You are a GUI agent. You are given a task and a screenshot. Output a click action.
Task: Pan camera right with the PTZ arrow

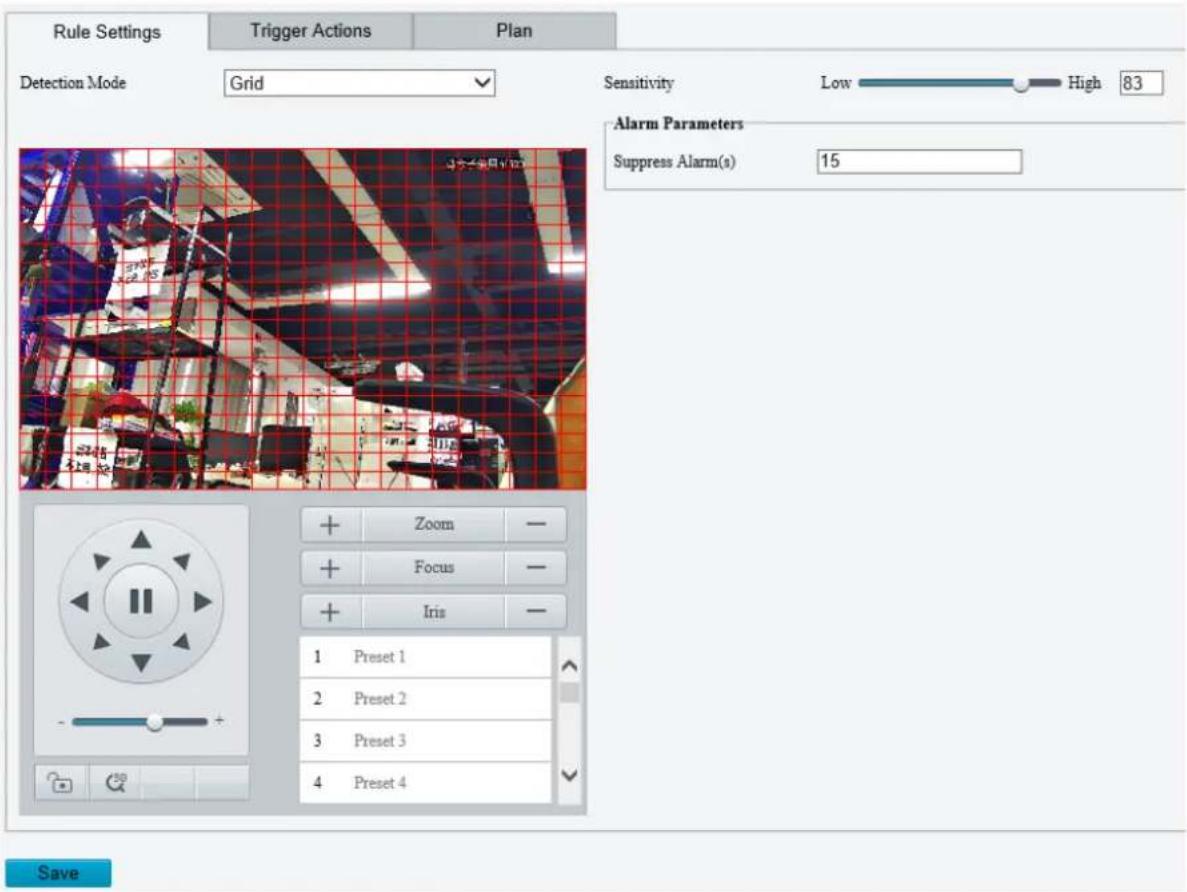click(202, 602)
